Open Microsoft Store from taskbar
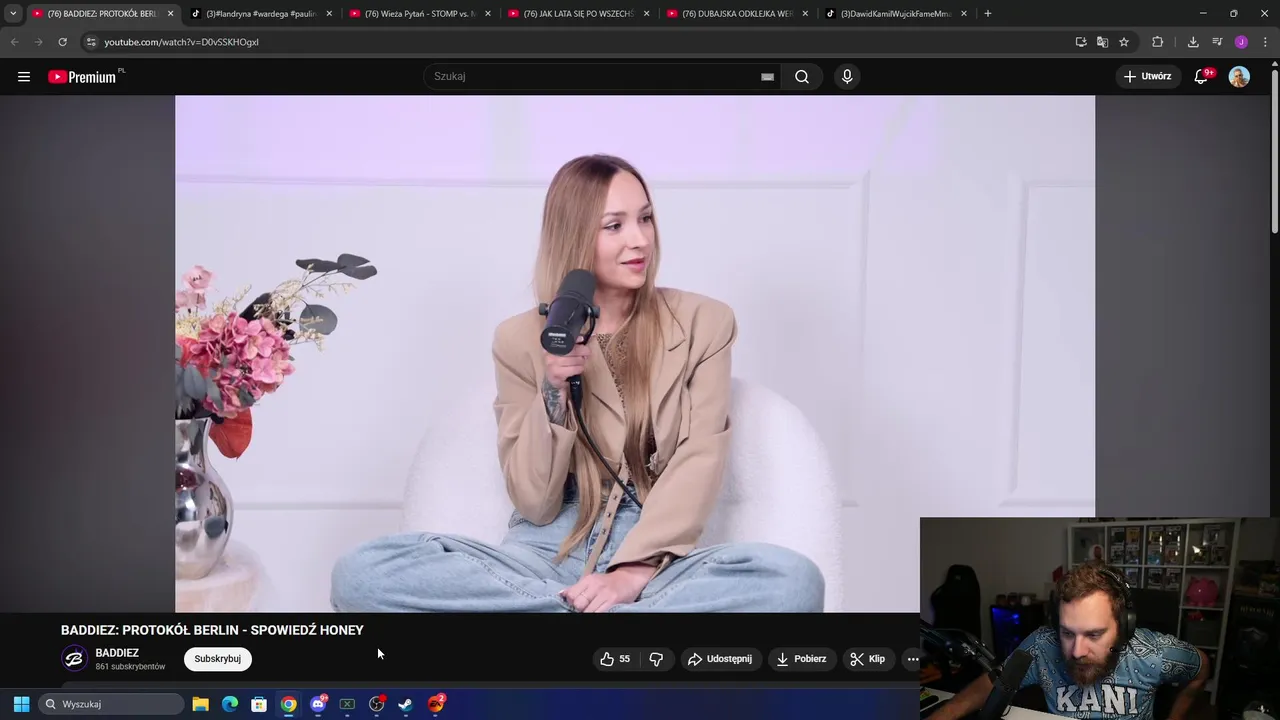 click(259, 704)
